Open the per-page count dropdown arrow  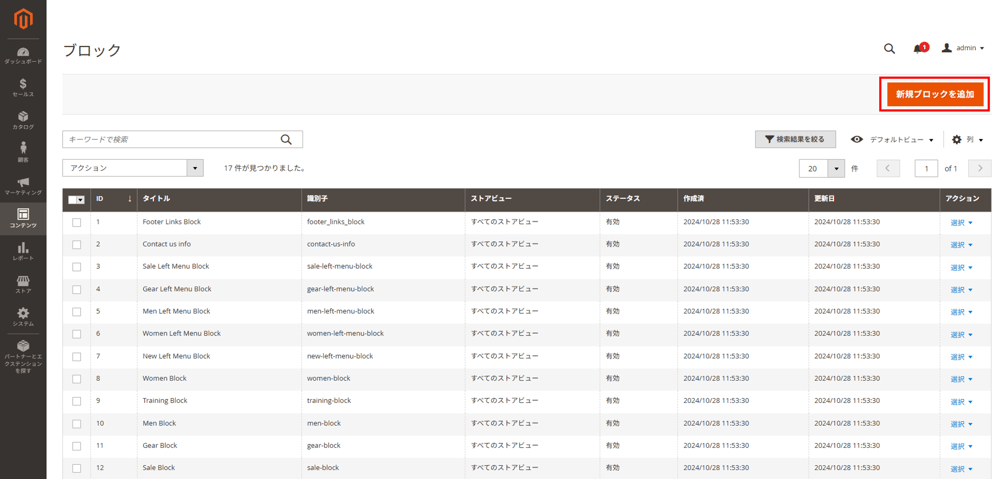tap(837, 168)
